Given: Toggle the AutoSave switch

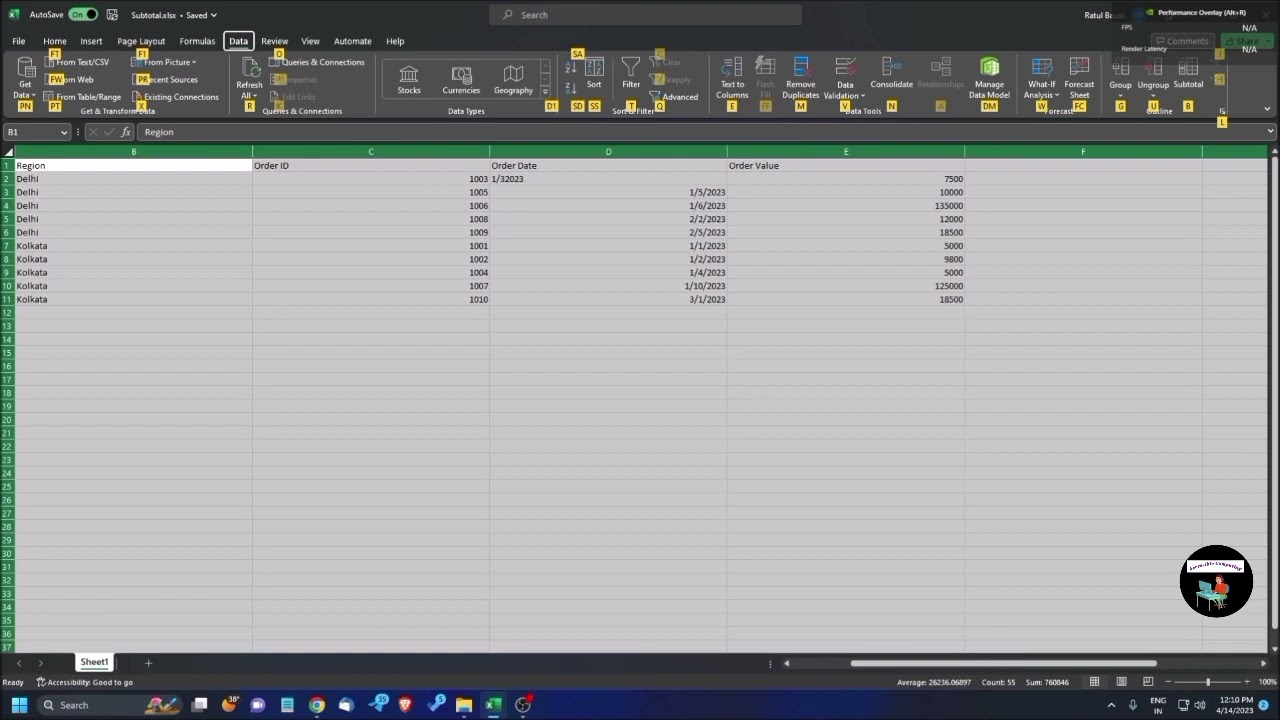Looking at the screenshot, I should [83, 15].
